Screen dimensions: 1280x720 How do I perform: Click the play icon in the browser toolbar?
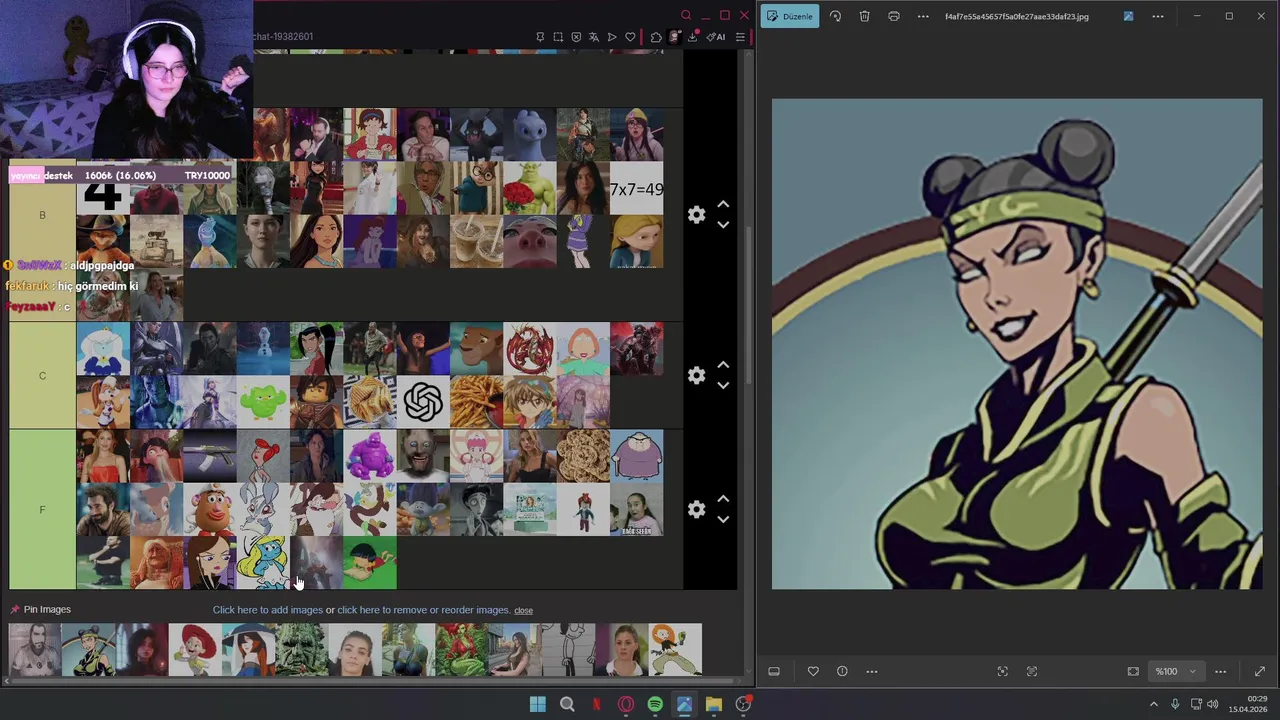click(x=612, y=37)
